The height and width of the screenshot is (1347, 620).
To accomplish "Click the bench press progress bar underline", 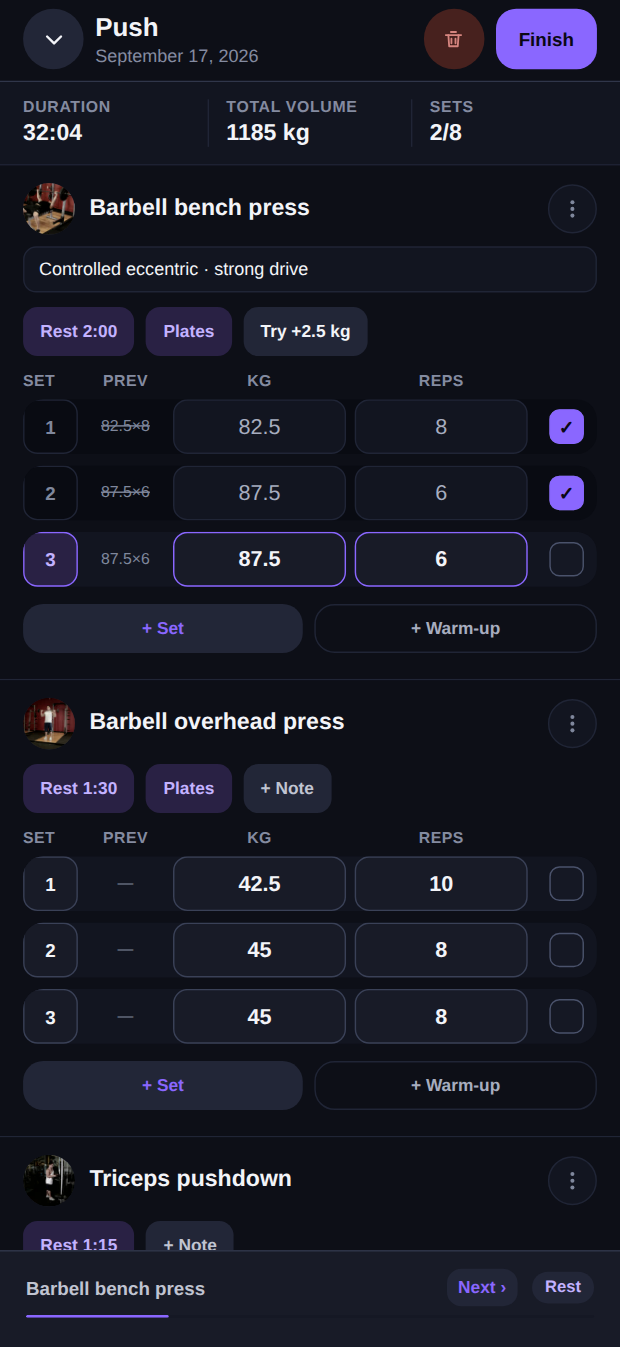I will tap(97, 1316).
